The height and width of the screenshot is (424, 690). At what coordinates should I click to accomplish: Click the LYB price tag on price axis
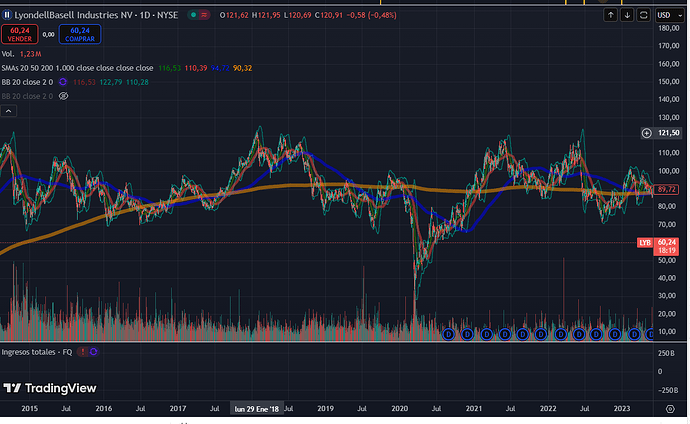[645, 243]
